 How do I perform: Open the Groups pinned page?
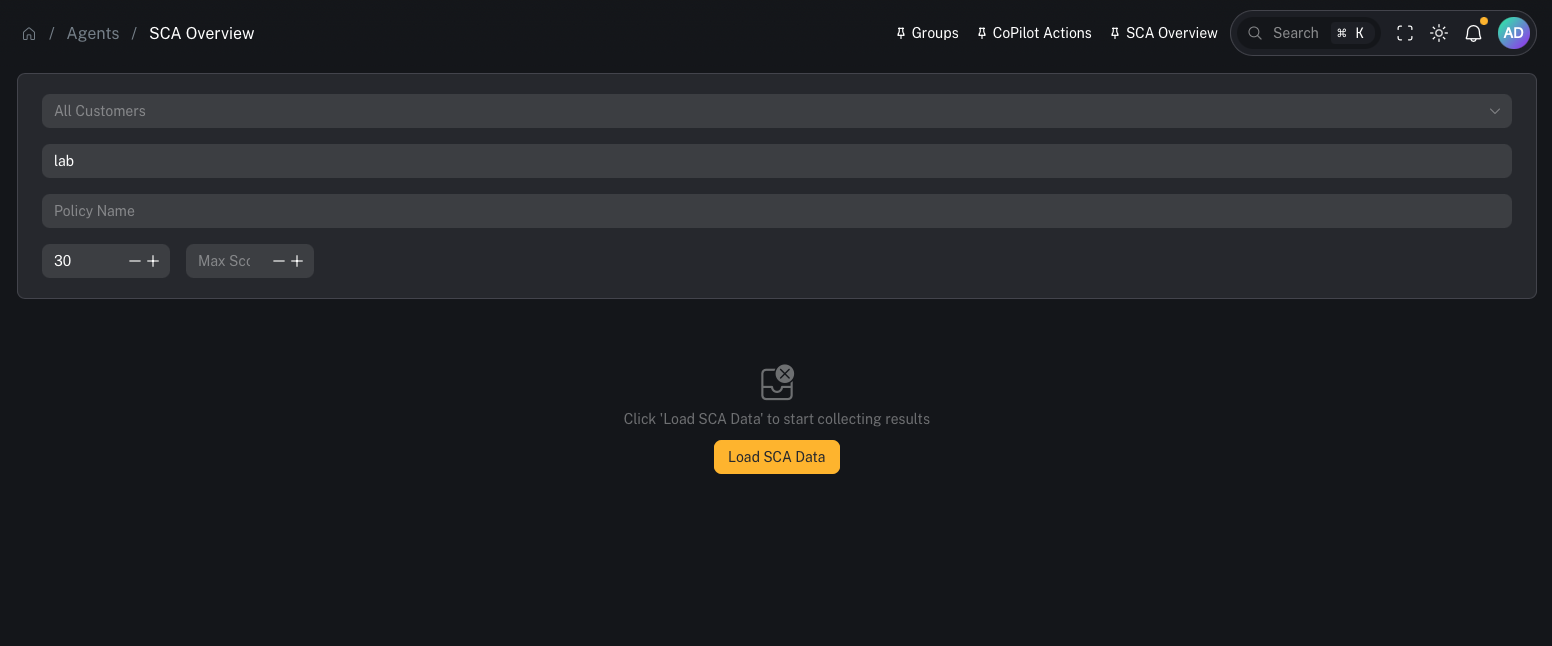pos(935,33)
